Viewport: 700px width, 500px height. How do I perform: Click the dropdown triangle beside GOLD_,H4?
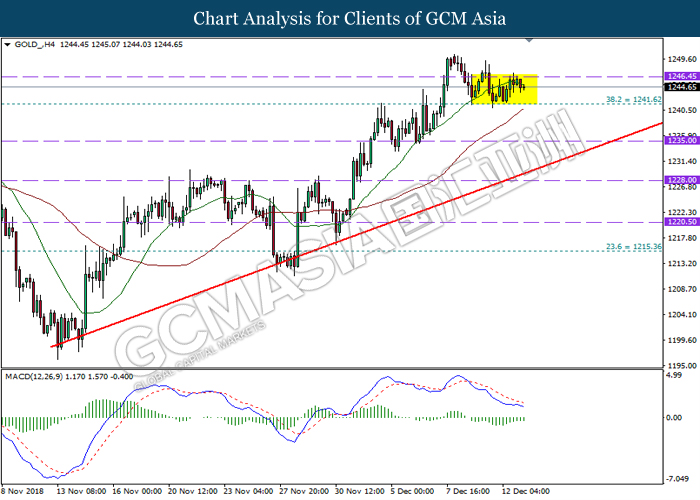click(x=7, y=45)
